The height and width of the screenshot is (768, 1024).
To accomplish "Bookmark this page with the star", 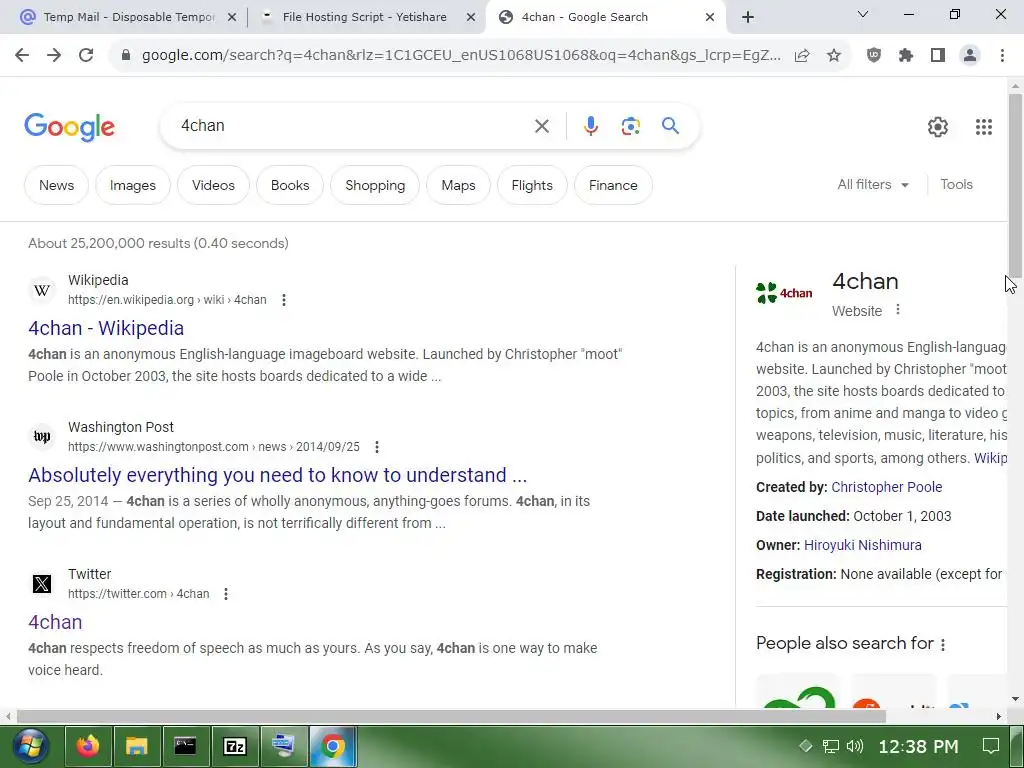I will click(834, 56).
